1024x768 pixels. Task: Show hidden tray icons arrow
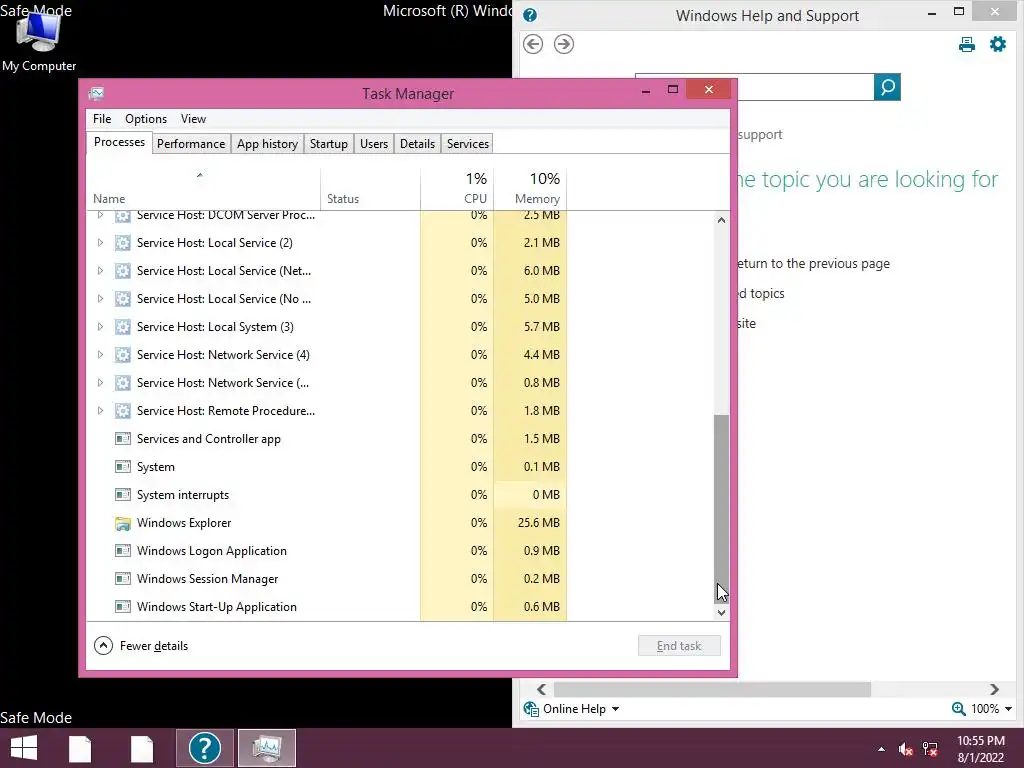pos(882,749)
